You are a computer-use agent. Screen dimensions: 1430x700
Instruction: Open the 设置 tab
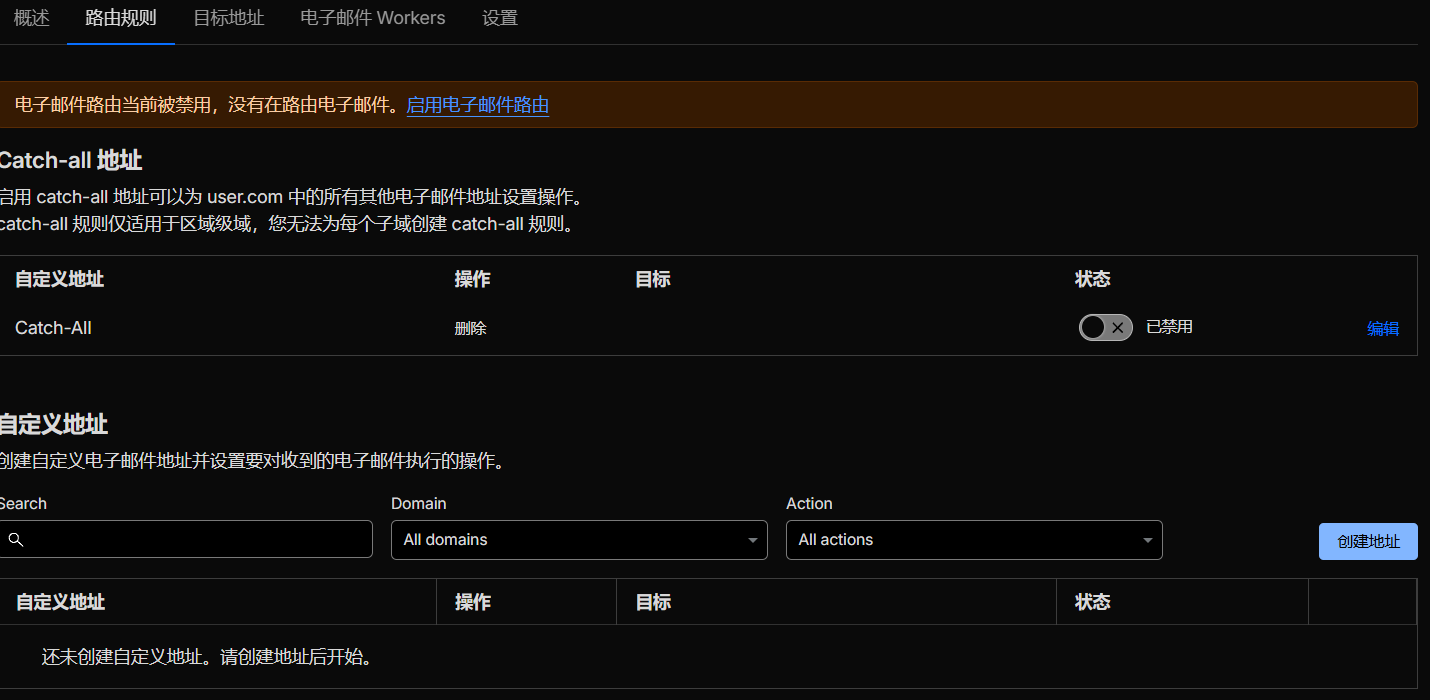[x=500, y=18]
